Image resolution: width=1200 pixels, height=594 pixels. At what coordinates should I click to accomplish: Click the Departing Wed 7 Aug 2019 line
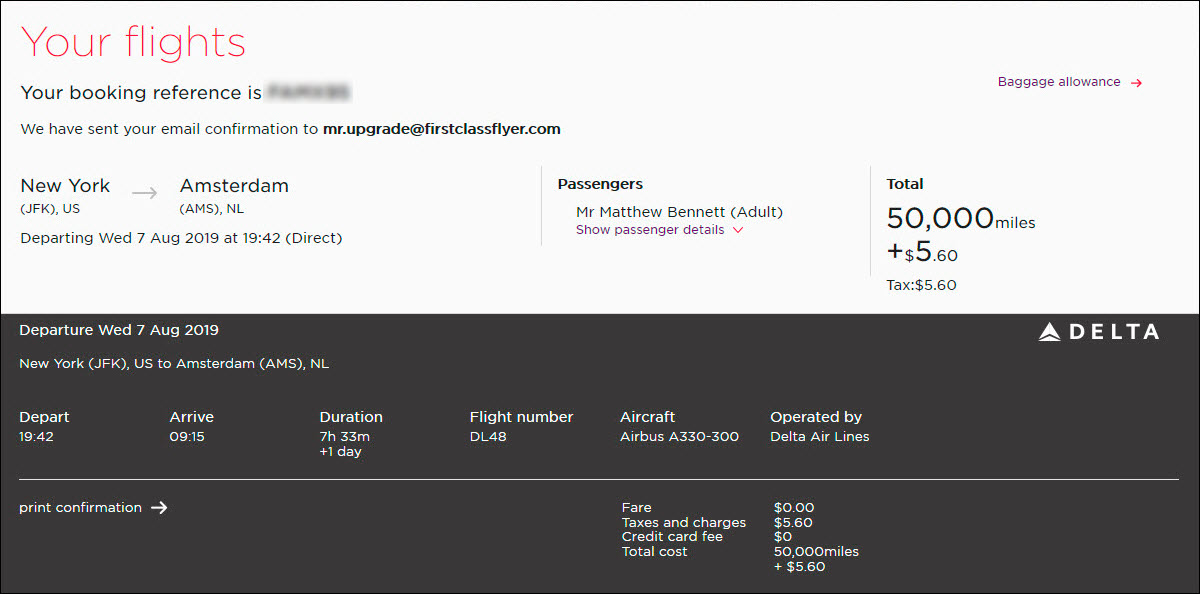point(181,238)
